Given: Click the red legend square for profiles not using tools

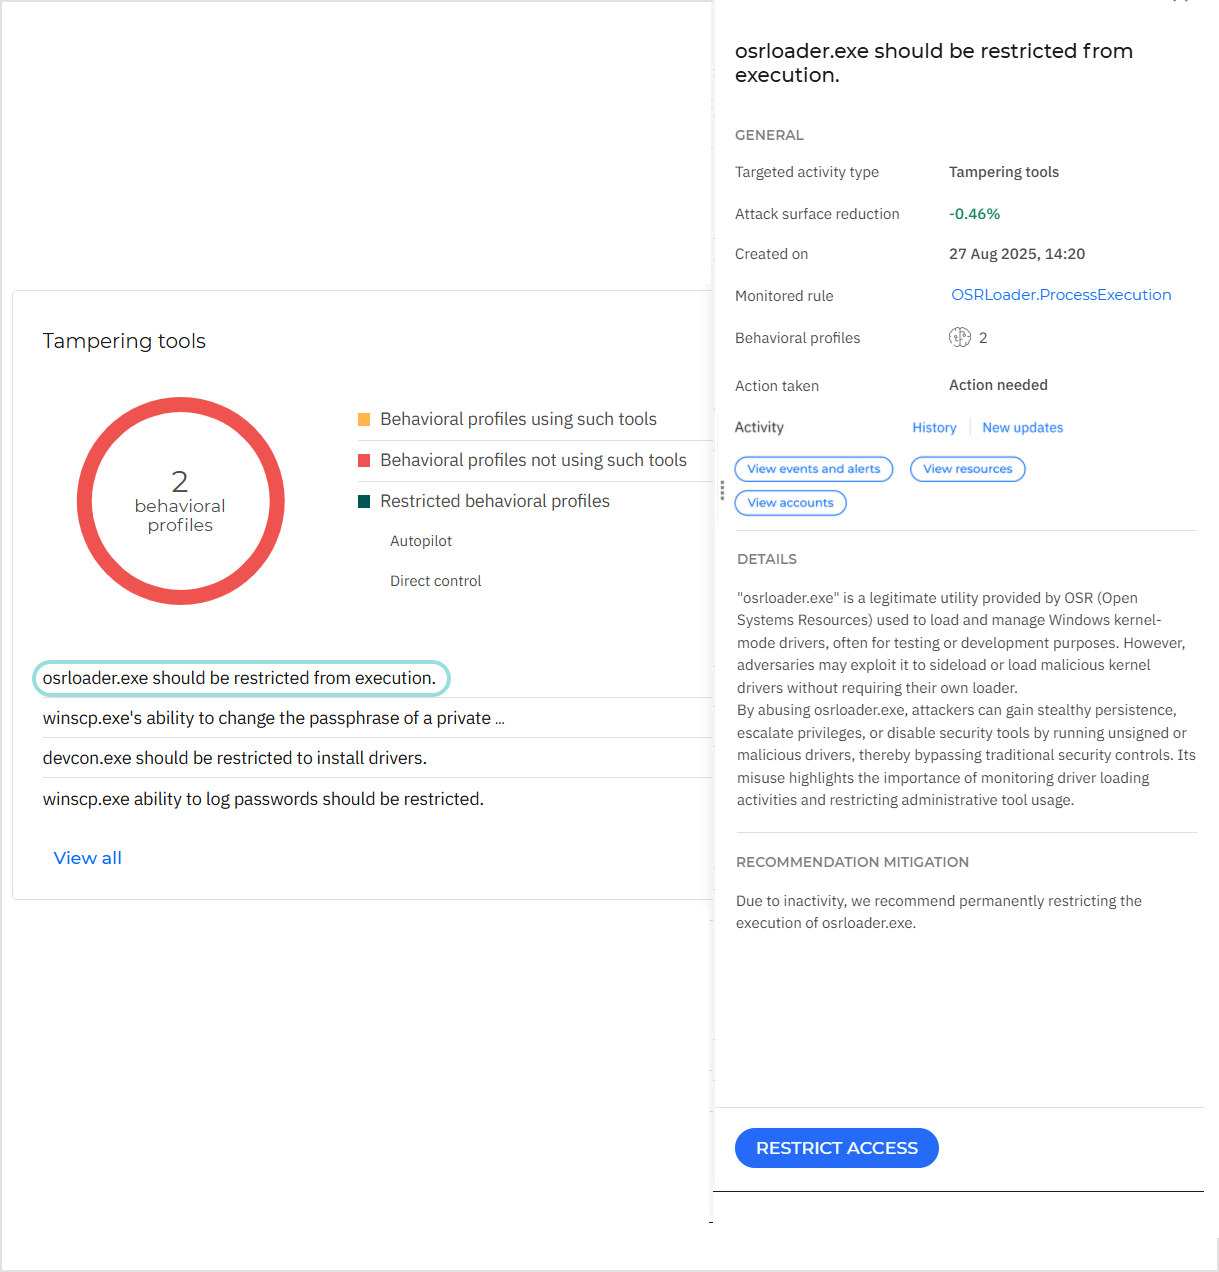Looking at the screenshot, I should click(364, 460).
